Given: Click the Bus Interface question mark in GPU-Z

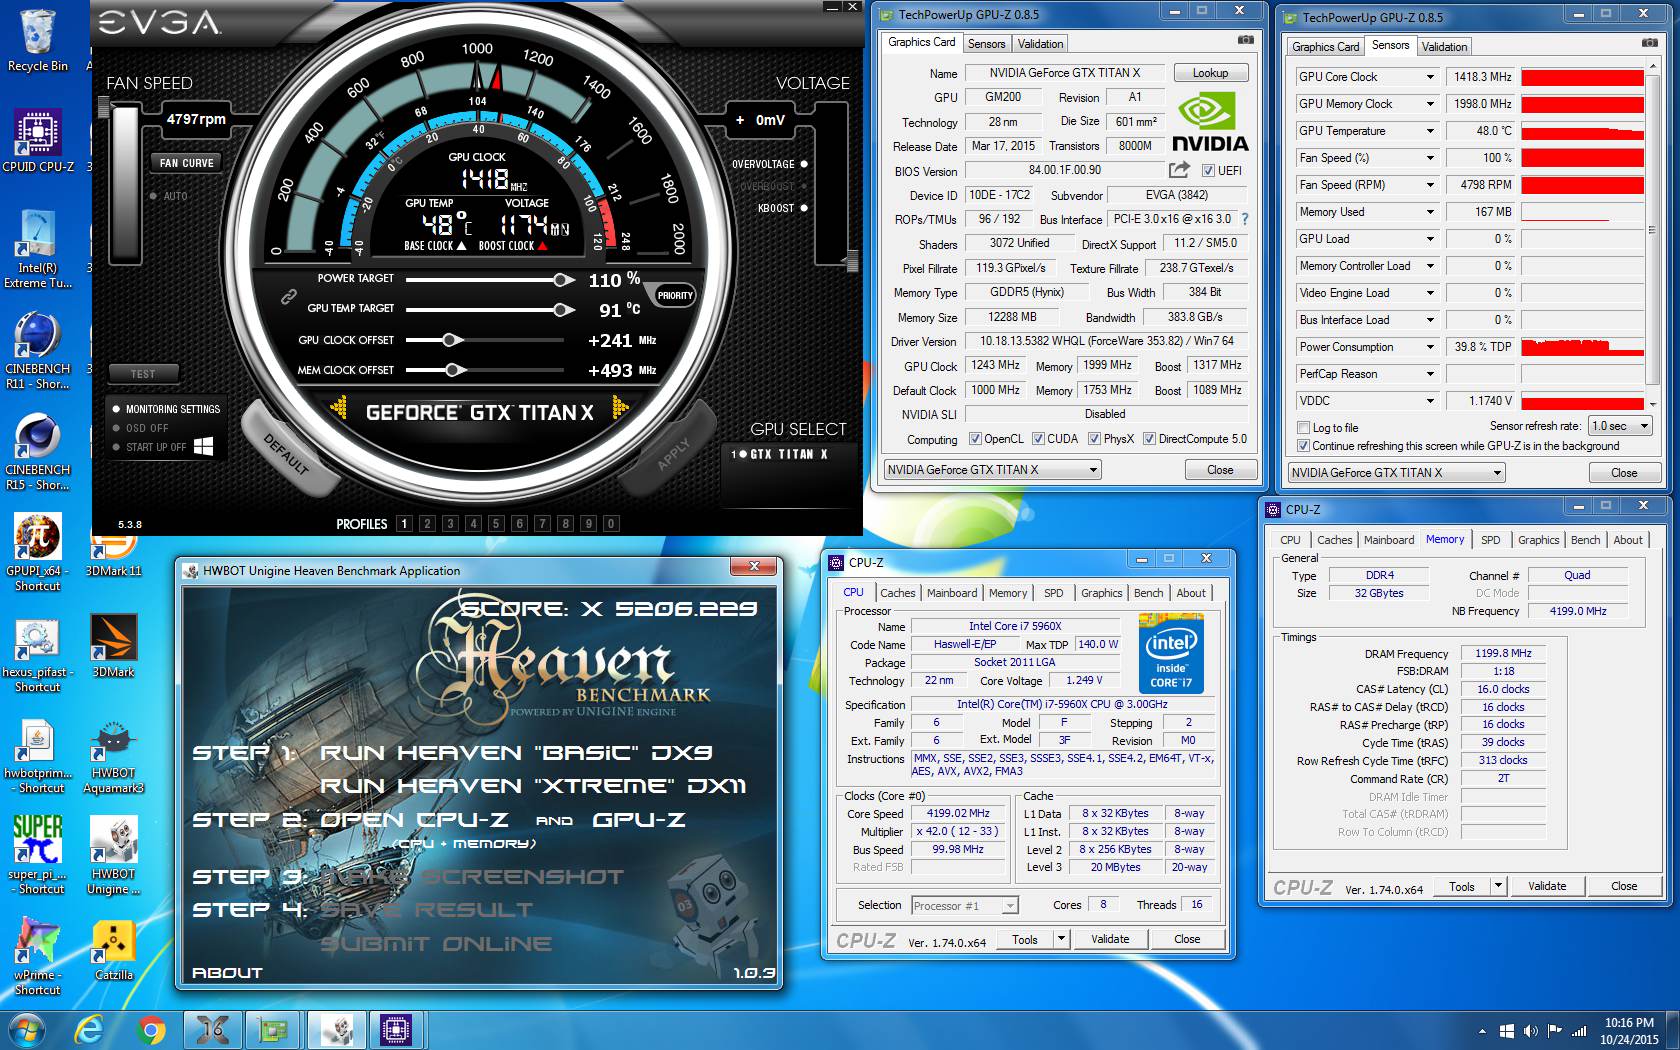Looking at the screenshot, I should coord(1244,219).
